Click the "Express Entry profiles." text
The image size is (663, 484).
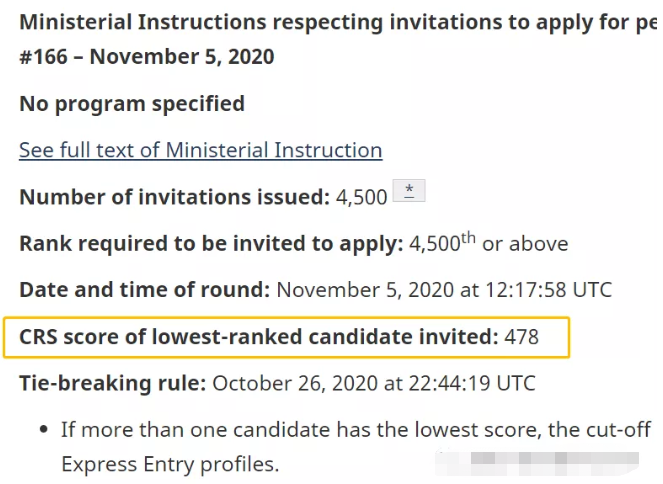click(x=169, y=465)
